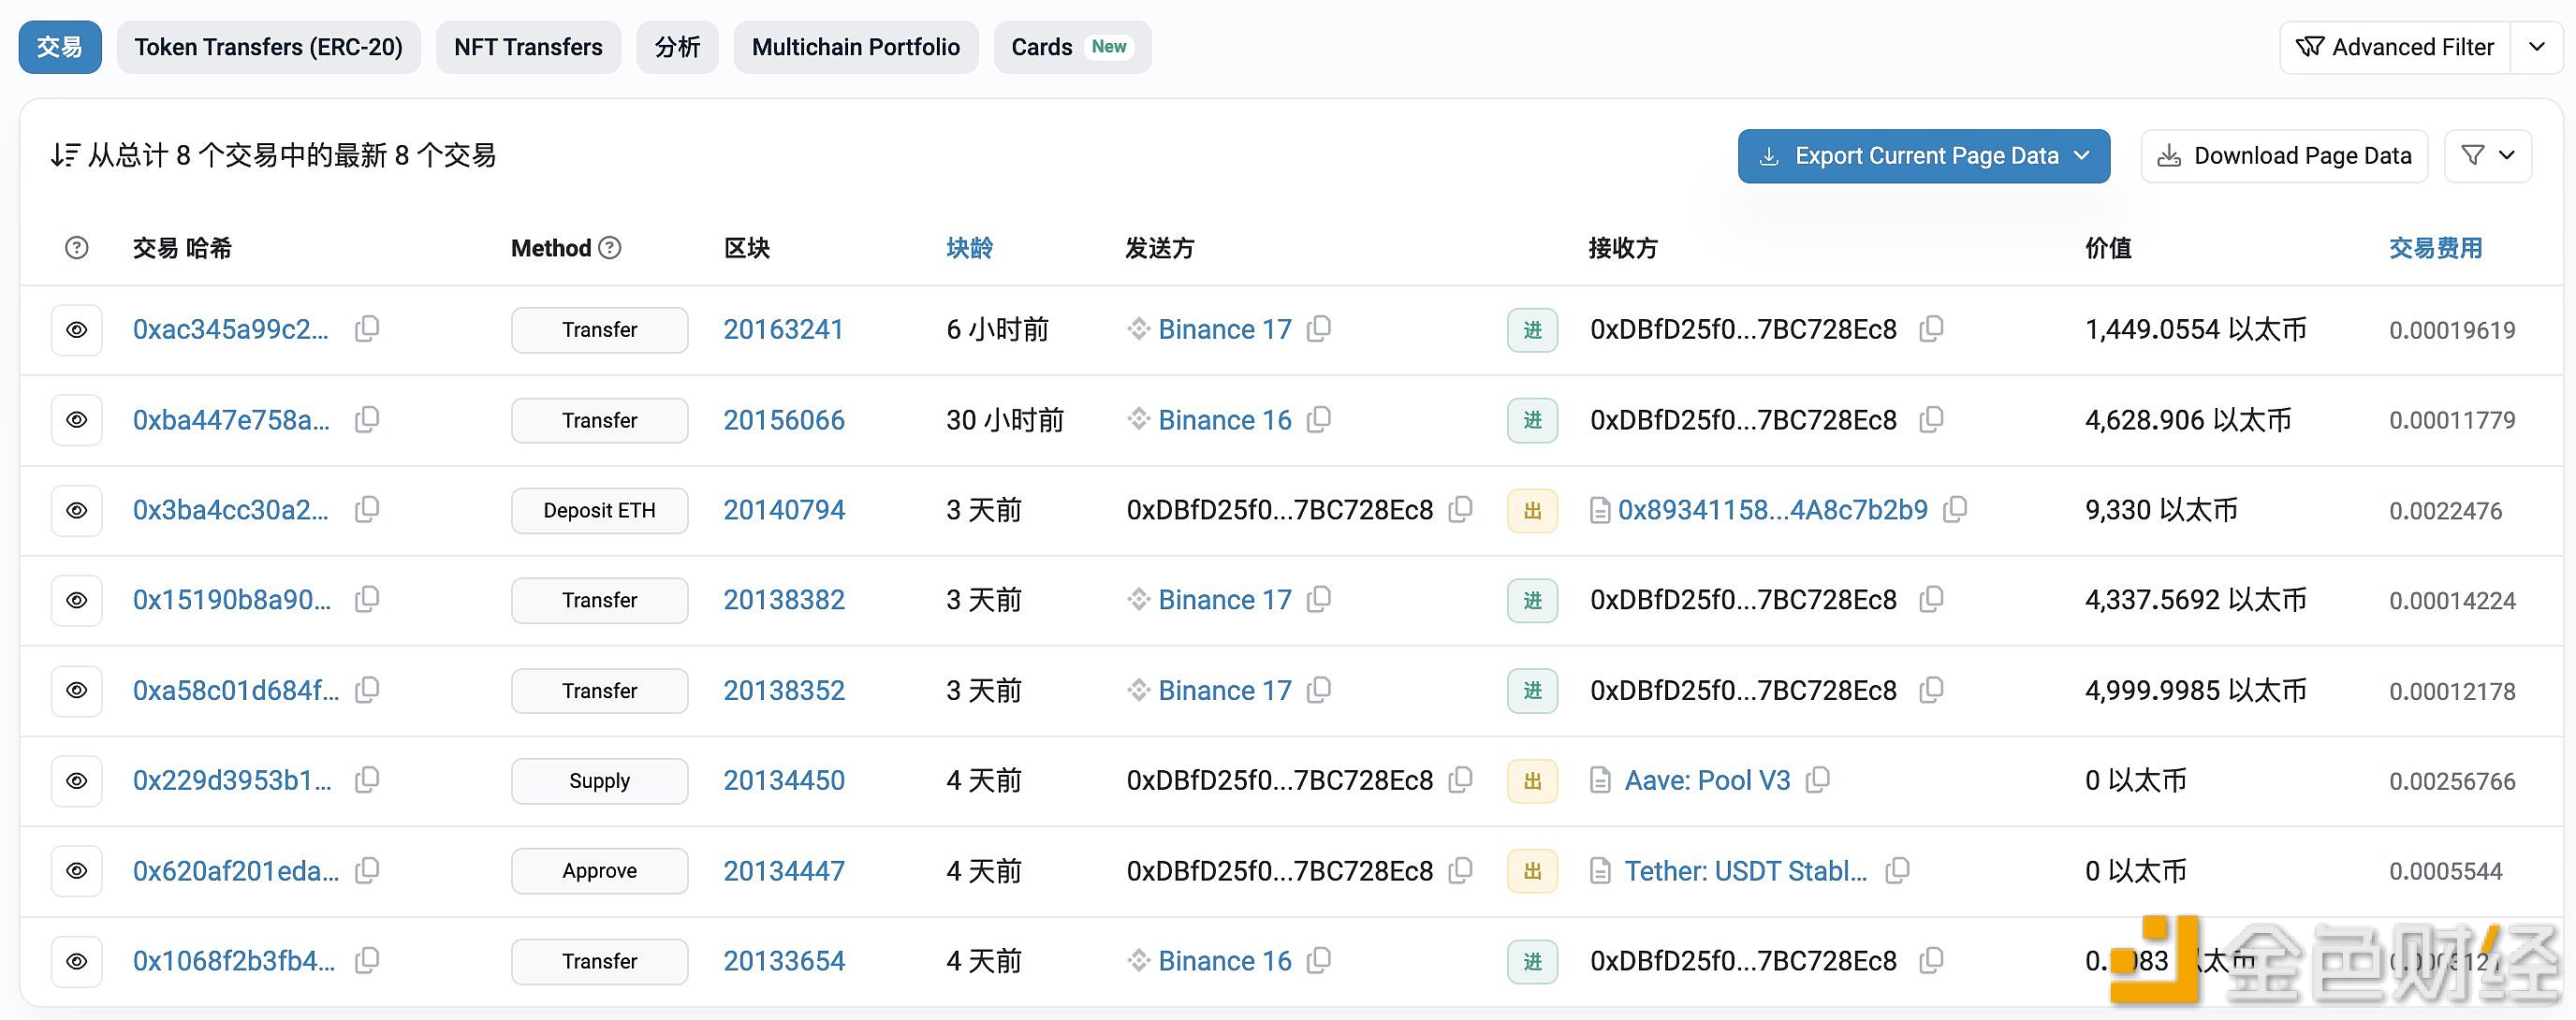Viewport: 2576px width, 1020px height.
Task: Copy Binance 17 address in block 20138382 row
Action: point(1319,599)
